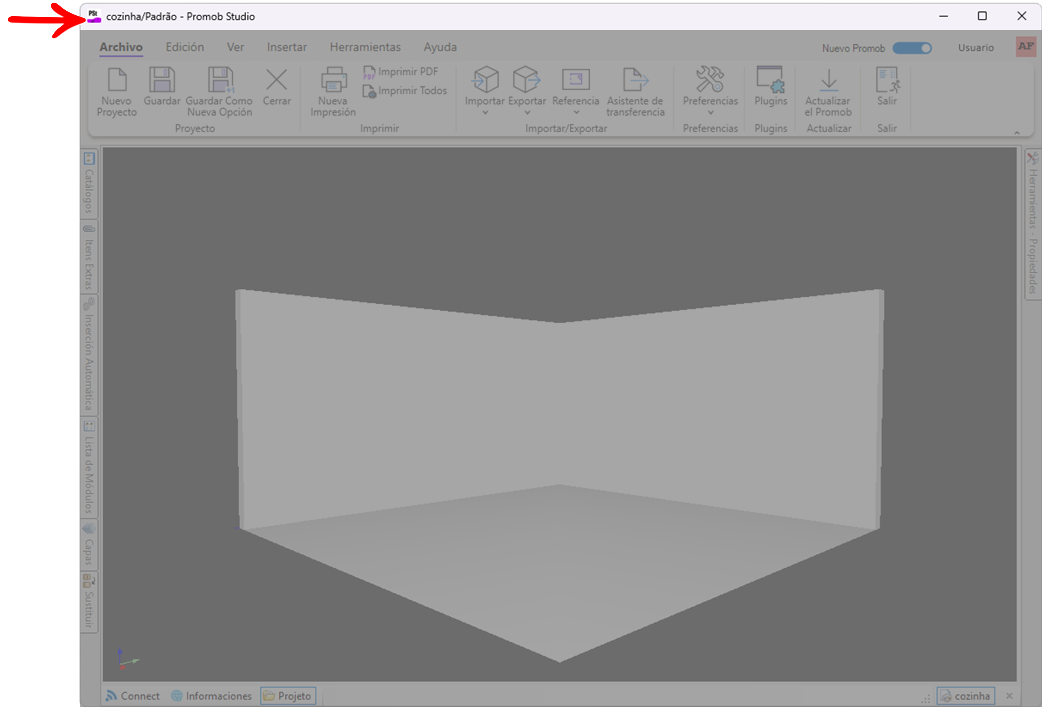Click the Usuario label

click(x=976, y=48)
